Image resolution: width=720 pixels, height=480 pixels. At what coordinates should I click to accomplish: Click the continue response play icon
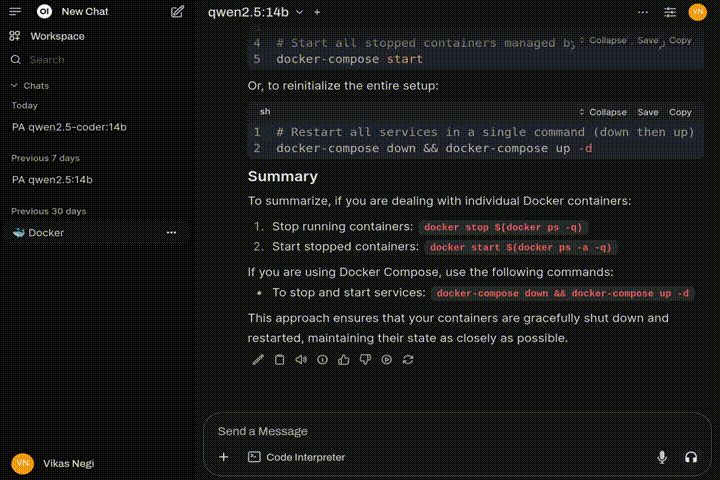click(387, 360)
